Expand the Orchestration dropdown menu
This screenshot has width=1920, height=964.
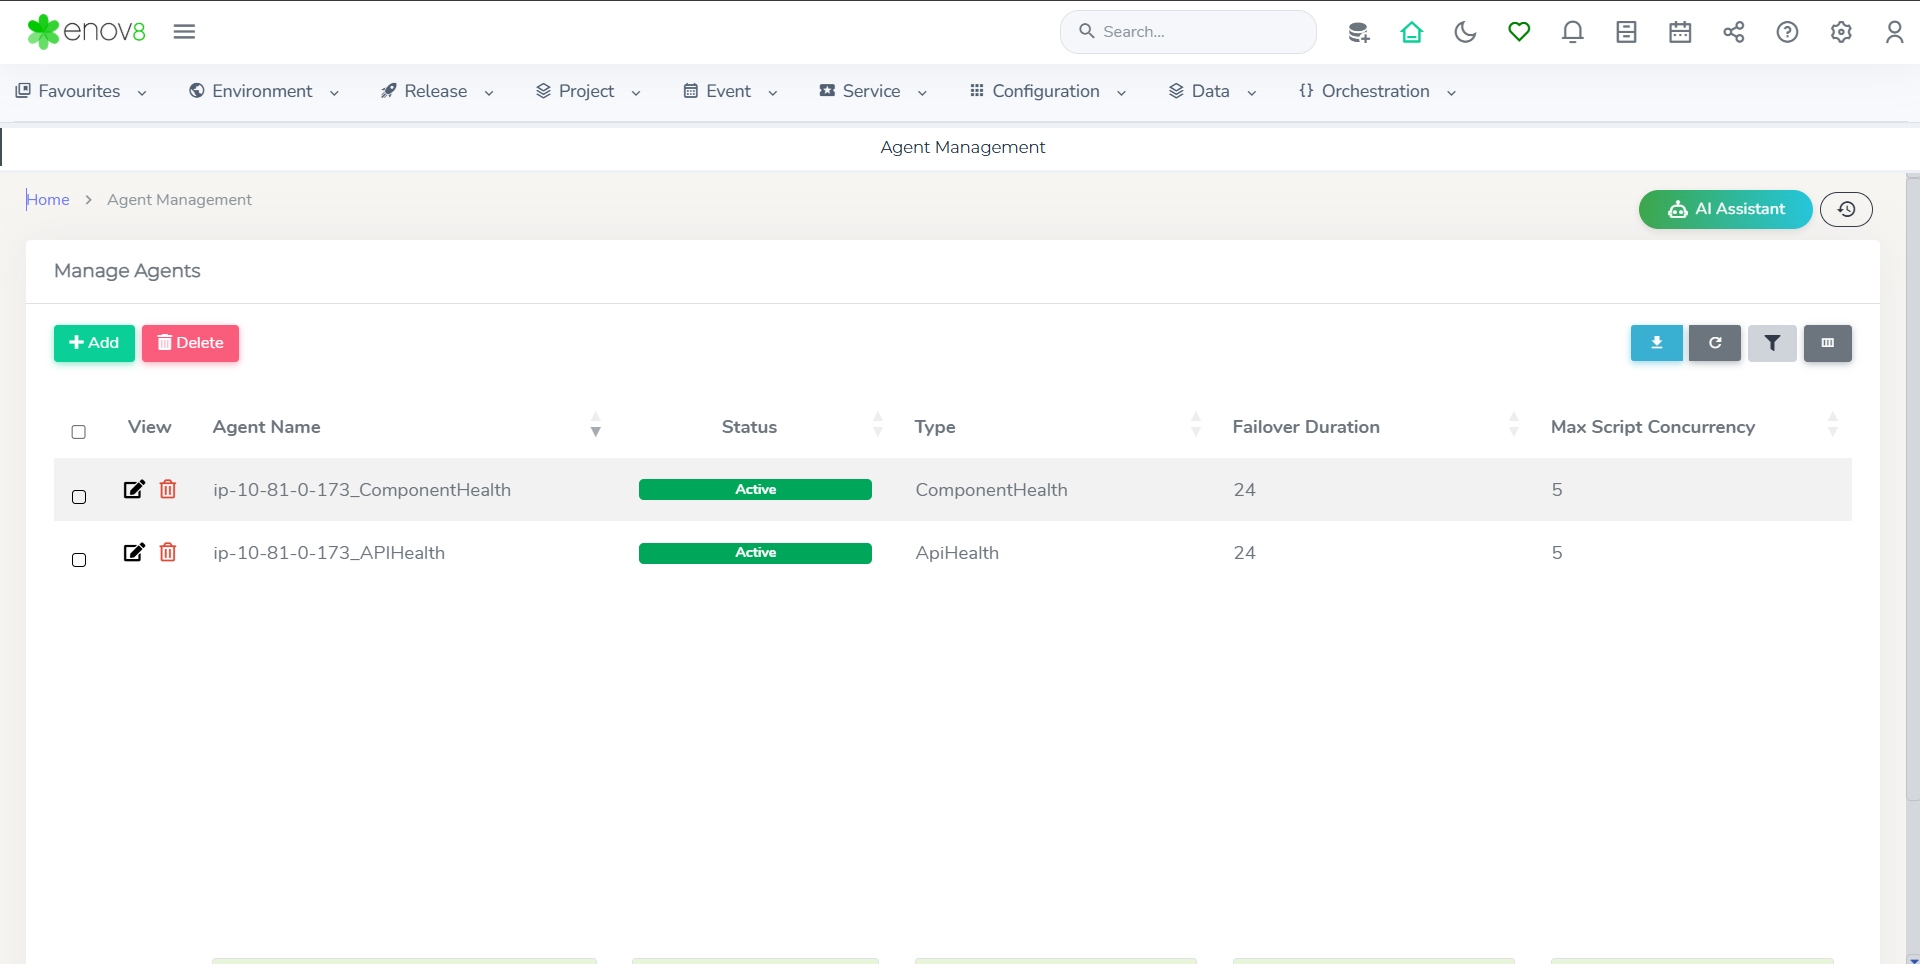1377,91
